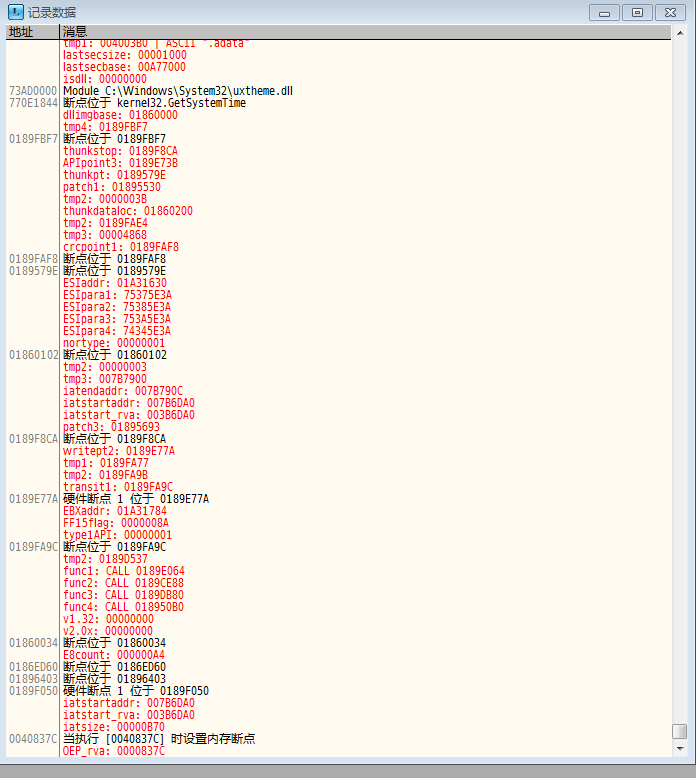Click the scrollbar down arrow

tap(680, 749)
